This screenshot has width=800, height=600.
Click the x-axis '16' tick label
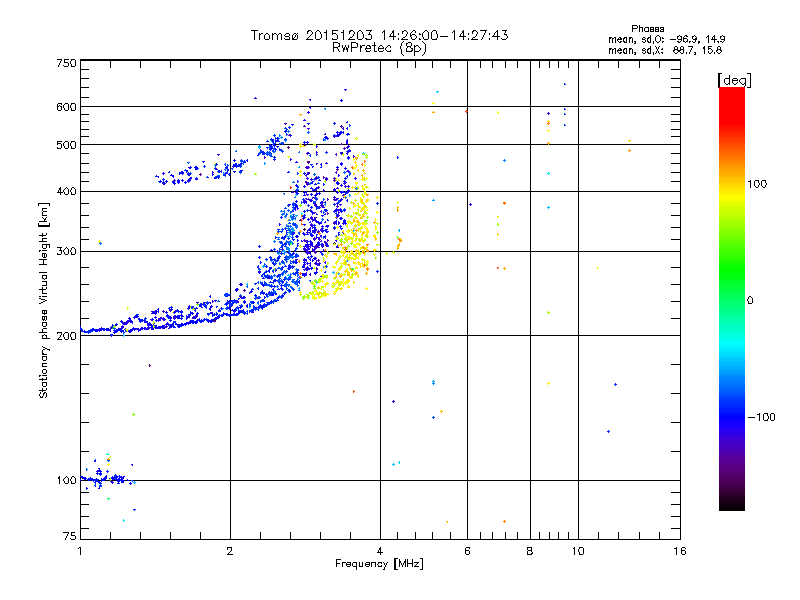tap(680, 551)
